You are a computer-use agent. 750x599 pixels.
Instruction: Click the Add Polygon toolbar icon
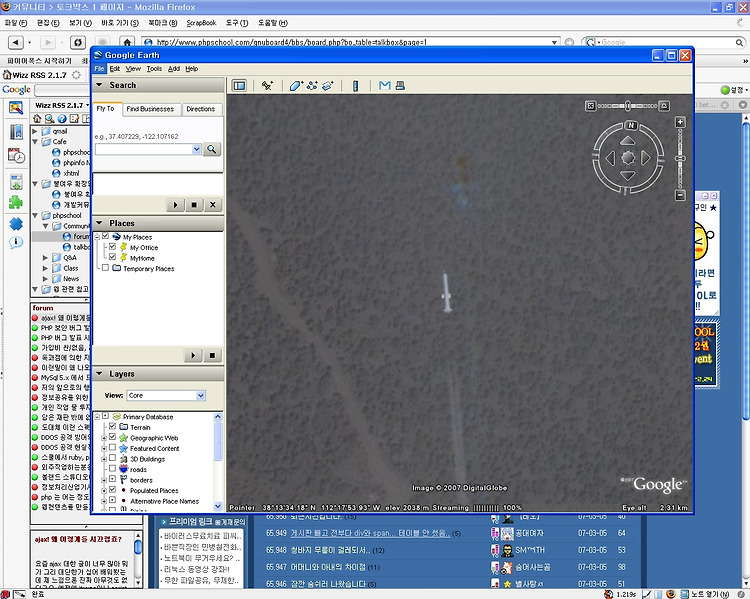[296, 86]
